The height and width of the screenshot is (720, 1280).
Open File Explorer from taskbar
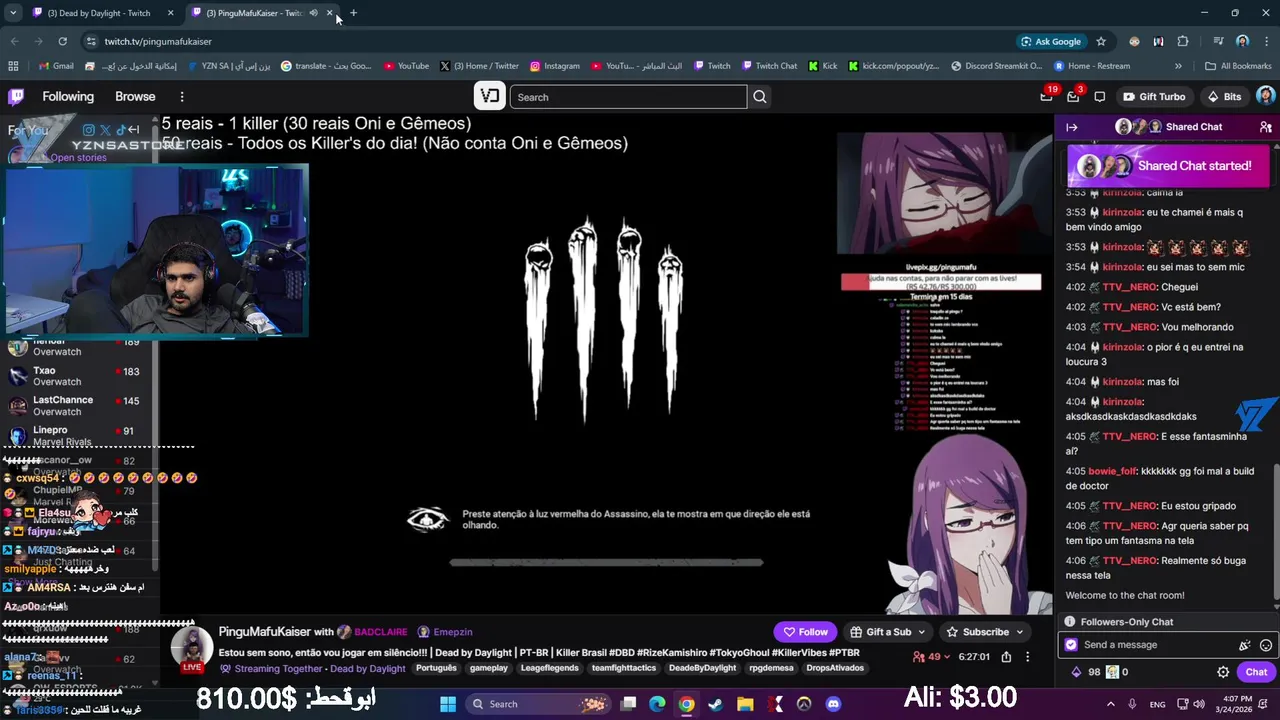pyautogui.click(x=745, y=704)
